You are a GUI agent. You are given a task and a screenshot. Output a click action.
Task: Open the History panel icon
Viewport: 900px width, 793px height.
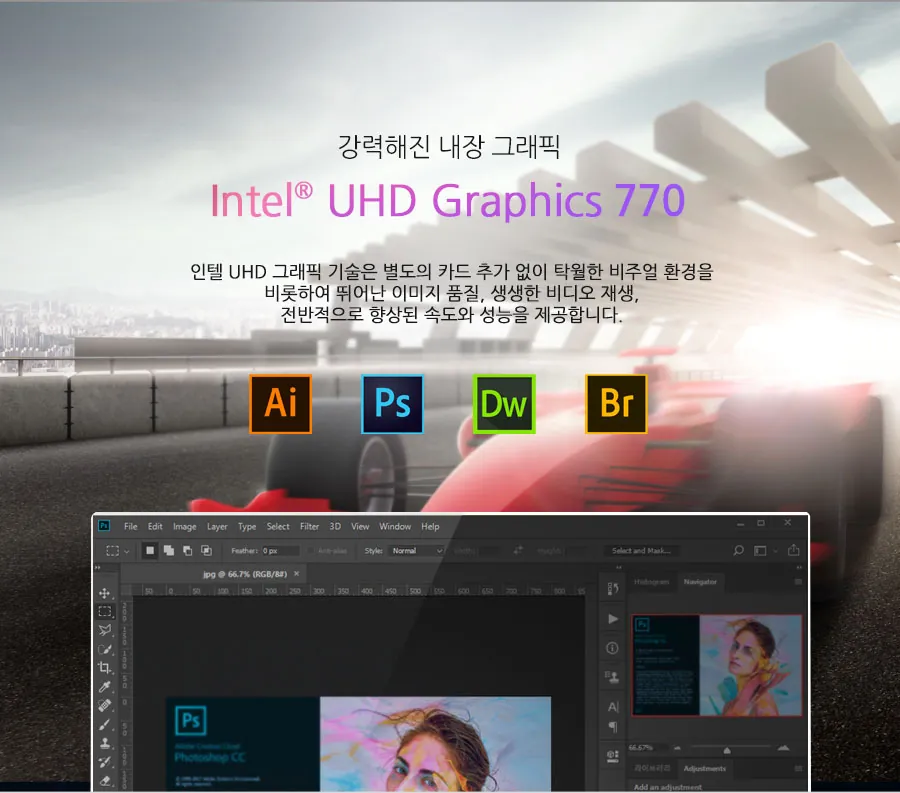click(612, 588)
